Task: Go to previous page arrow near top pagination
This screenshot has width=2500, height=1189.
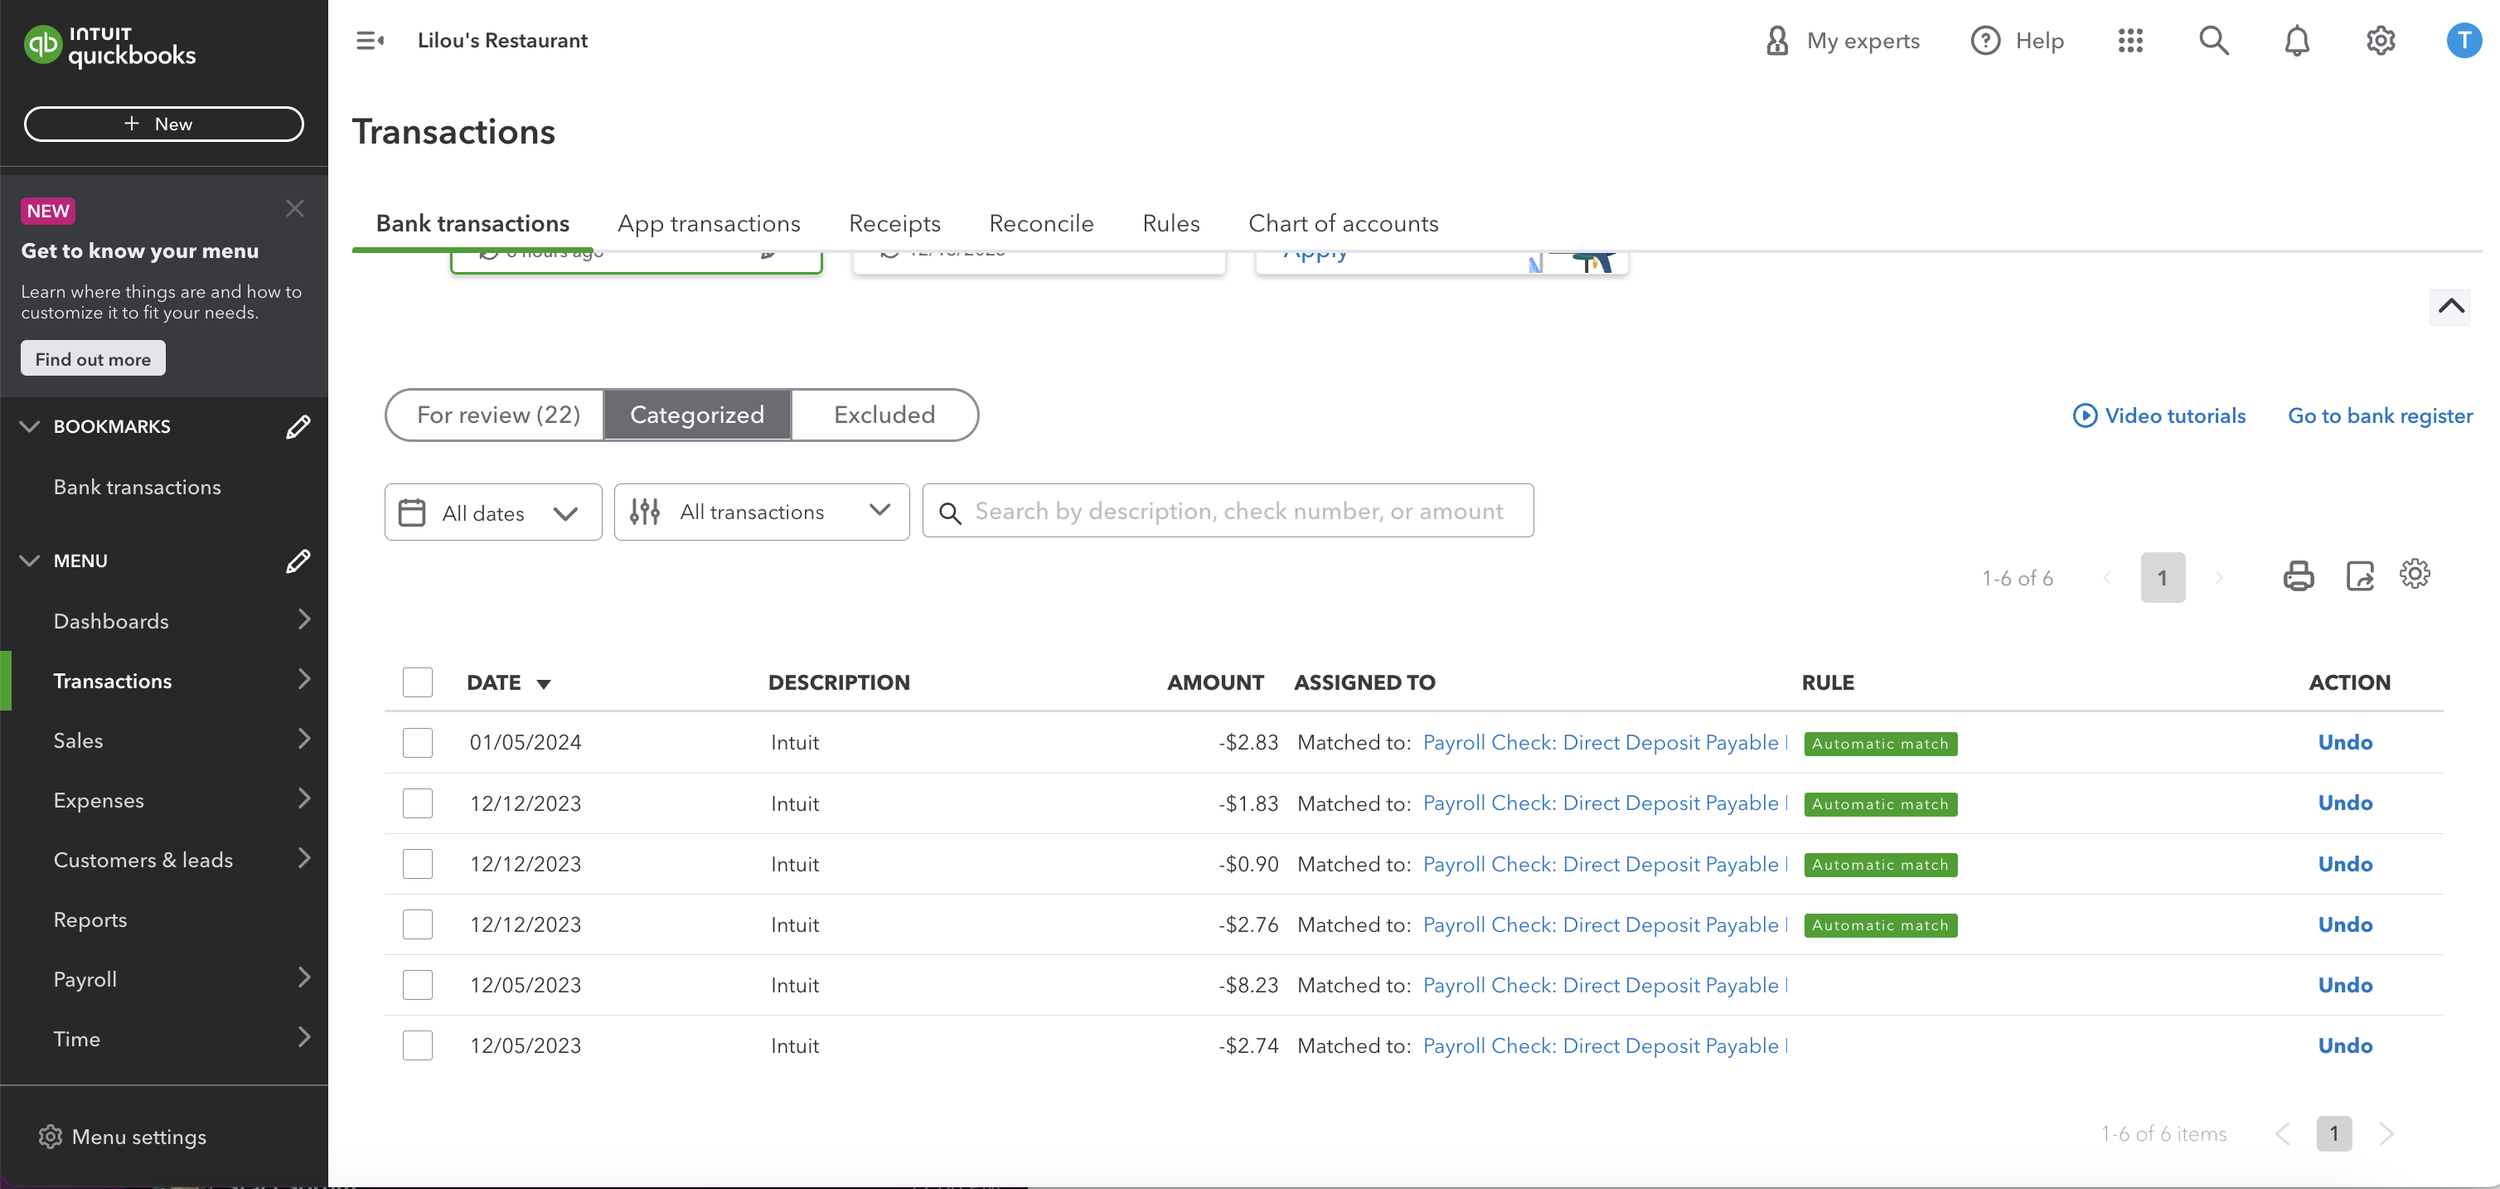Action: 2107,578
